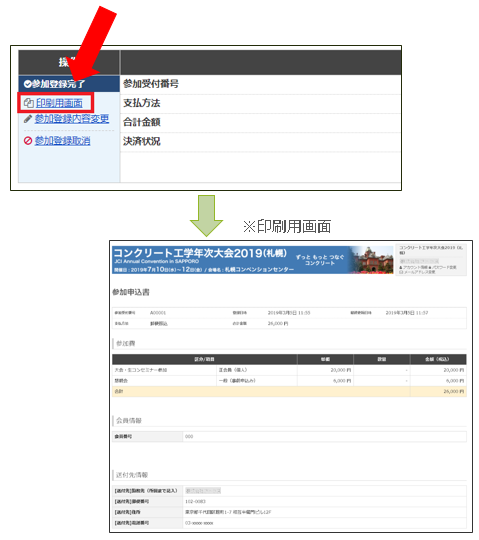Click the pencil icon for 参加登録内容変更
Viewport: 479px width, 540px height.
28,119
